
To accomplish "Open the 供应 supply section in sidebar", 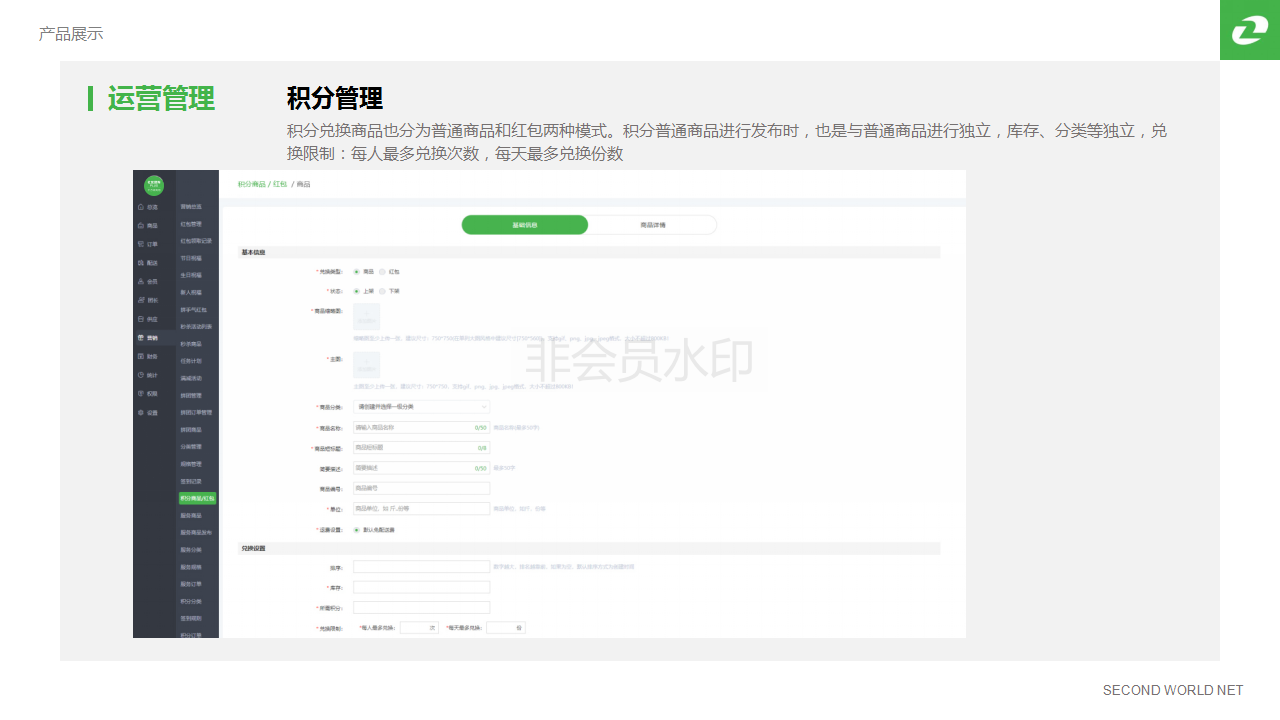I will [x=148, y=319].
